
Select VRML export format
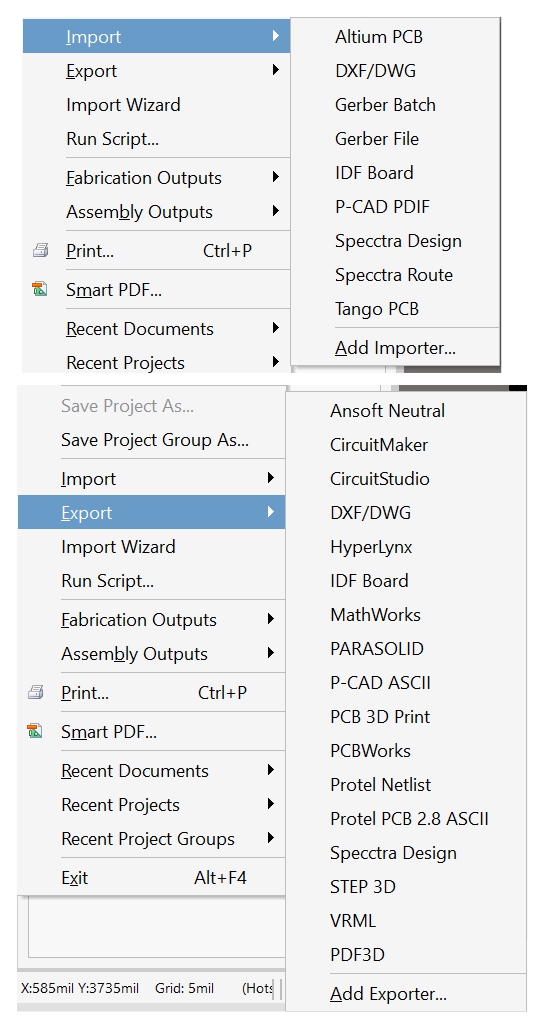pyautogui.click(x=353, y=921)
